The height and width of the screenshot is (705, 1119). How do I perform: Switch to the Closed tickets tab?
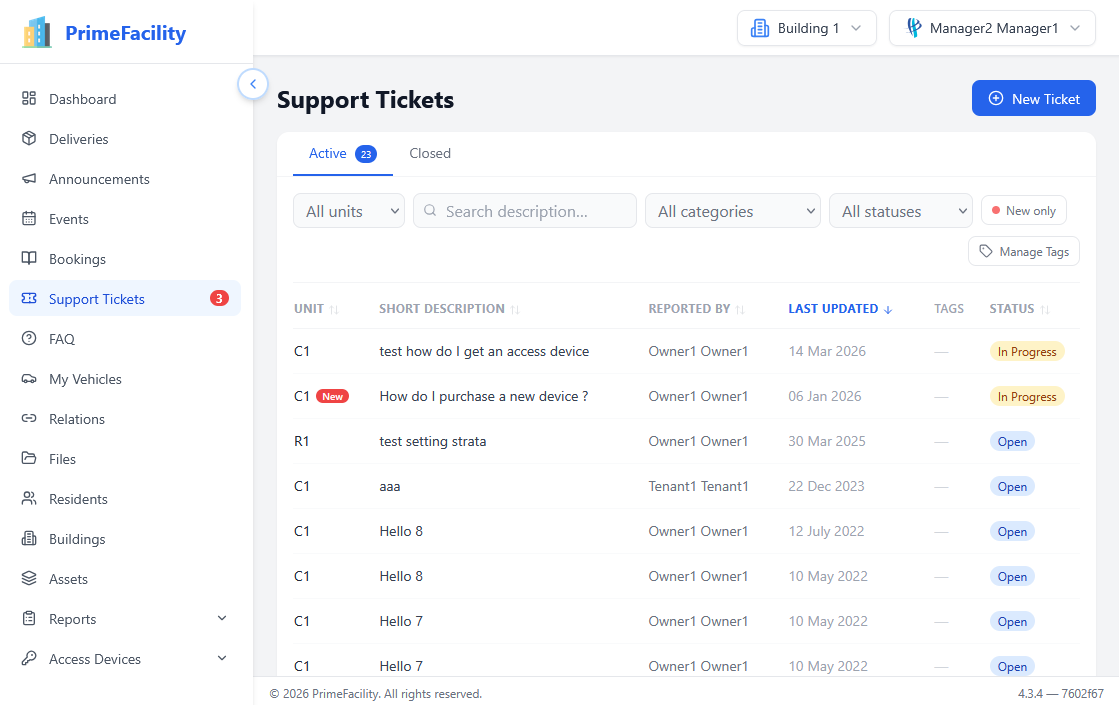430,153
